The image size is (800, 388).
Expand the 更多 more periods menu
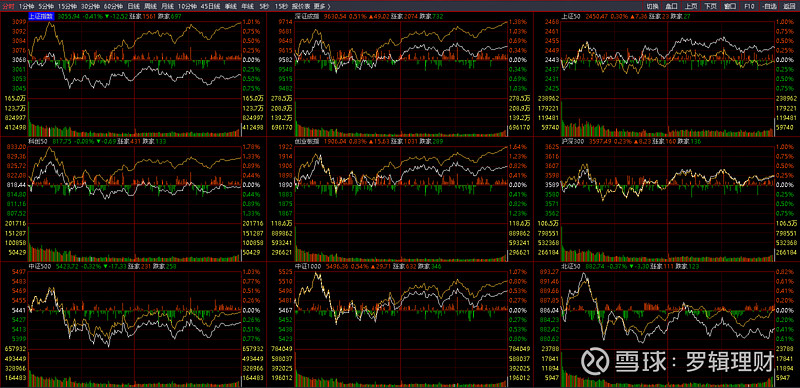click(321, 6)
